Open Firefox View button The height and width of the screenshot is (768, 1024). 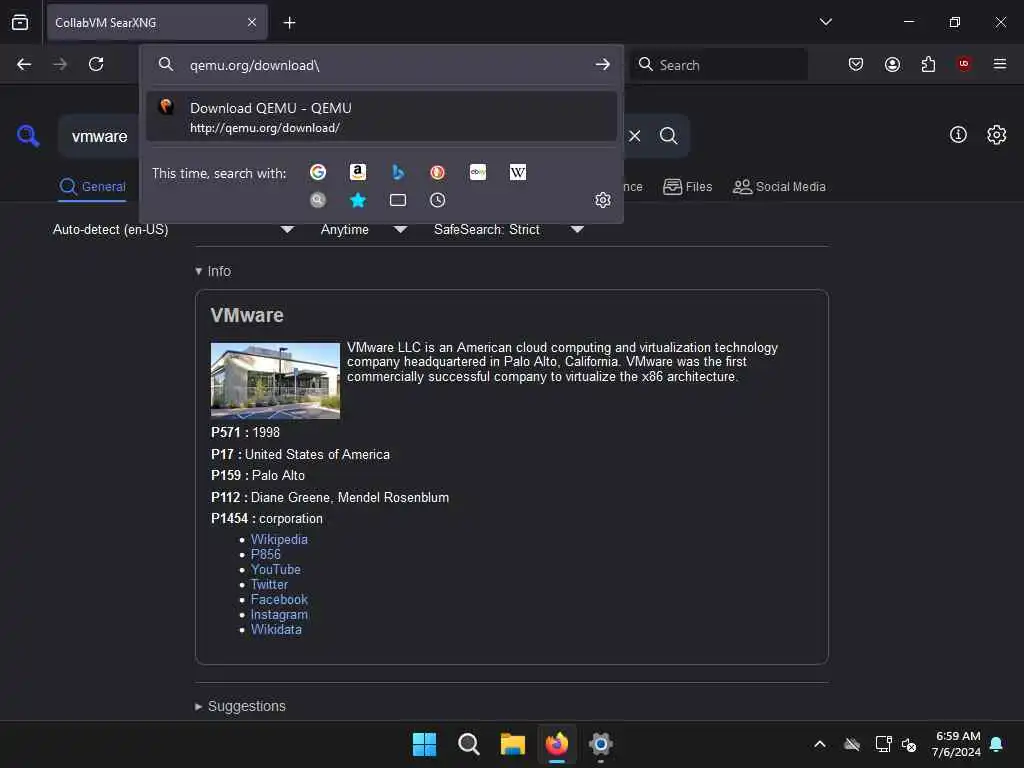pyautogui.click(x=20, y=22)
